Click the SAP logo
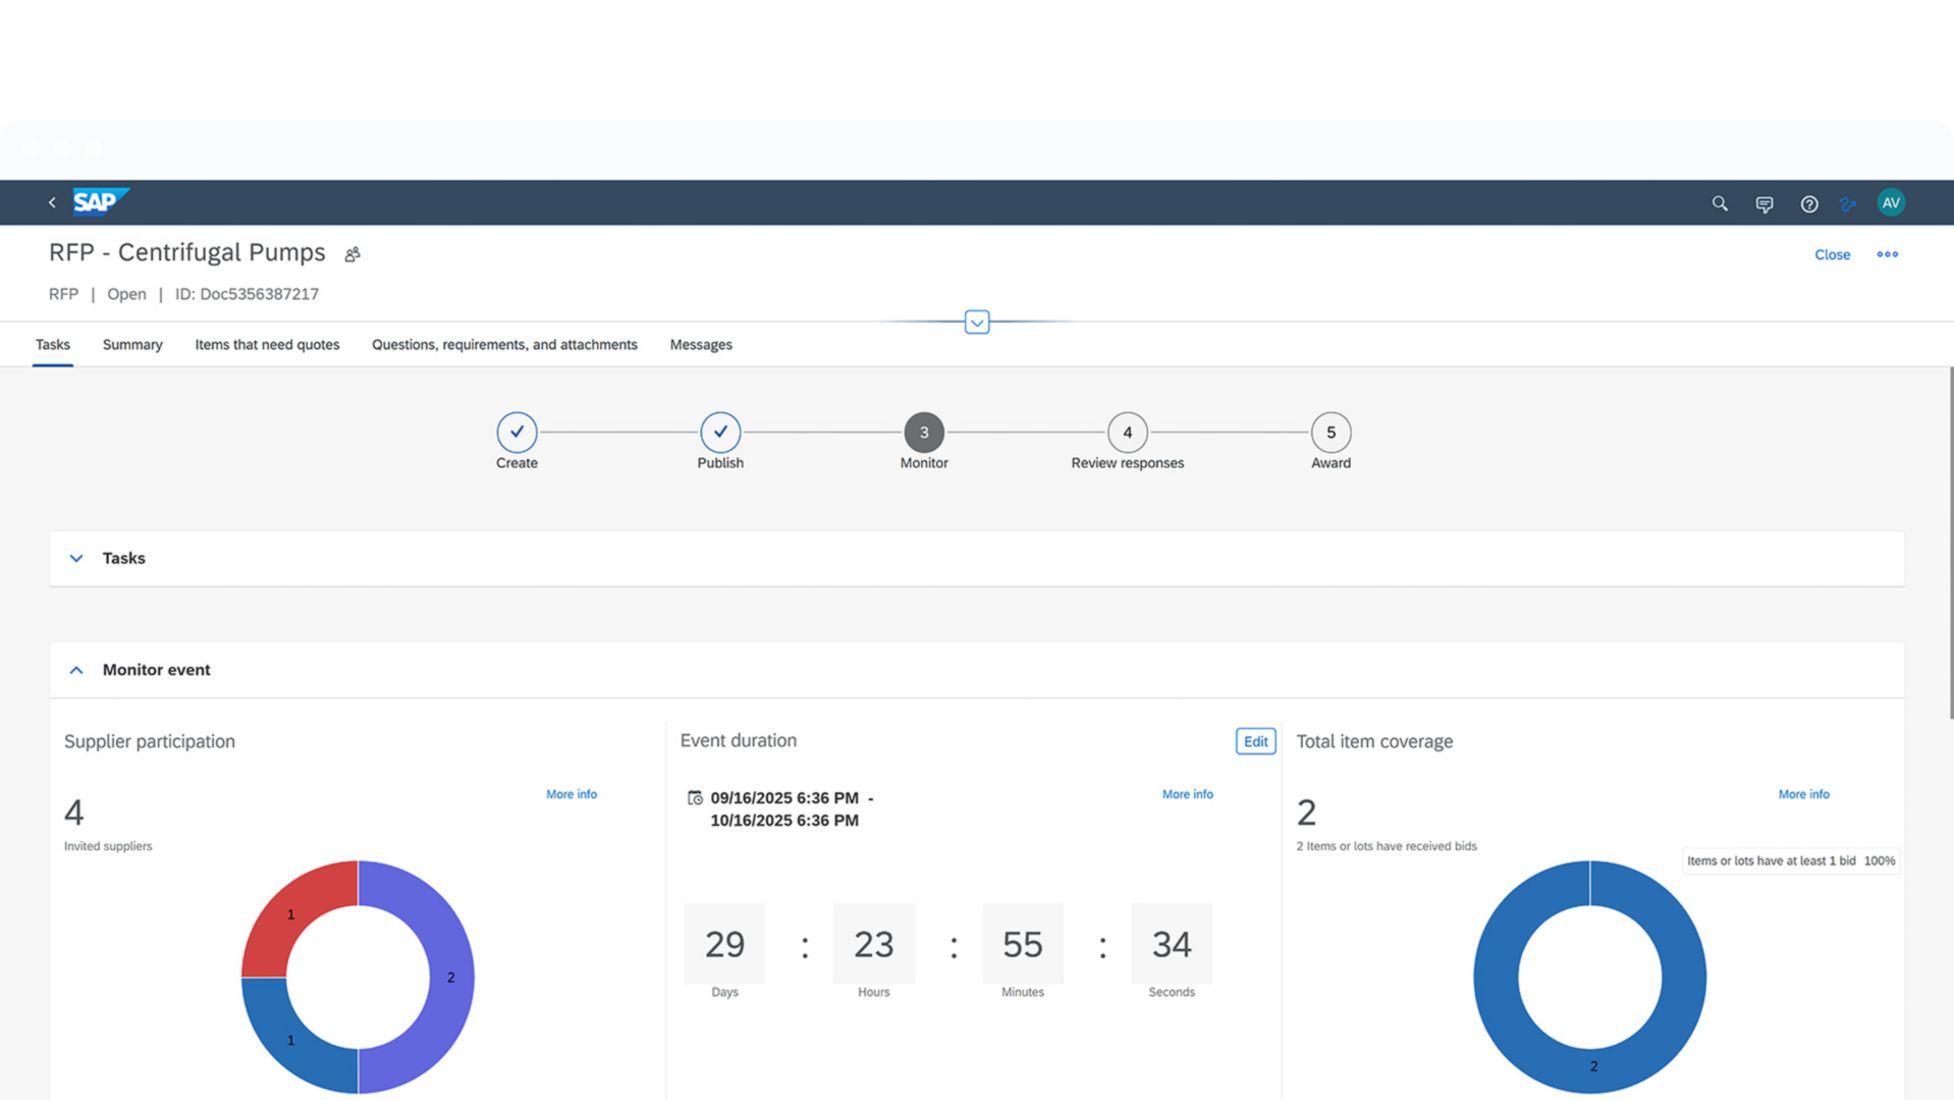The image size is (1954, 1100). pos(100,202)
